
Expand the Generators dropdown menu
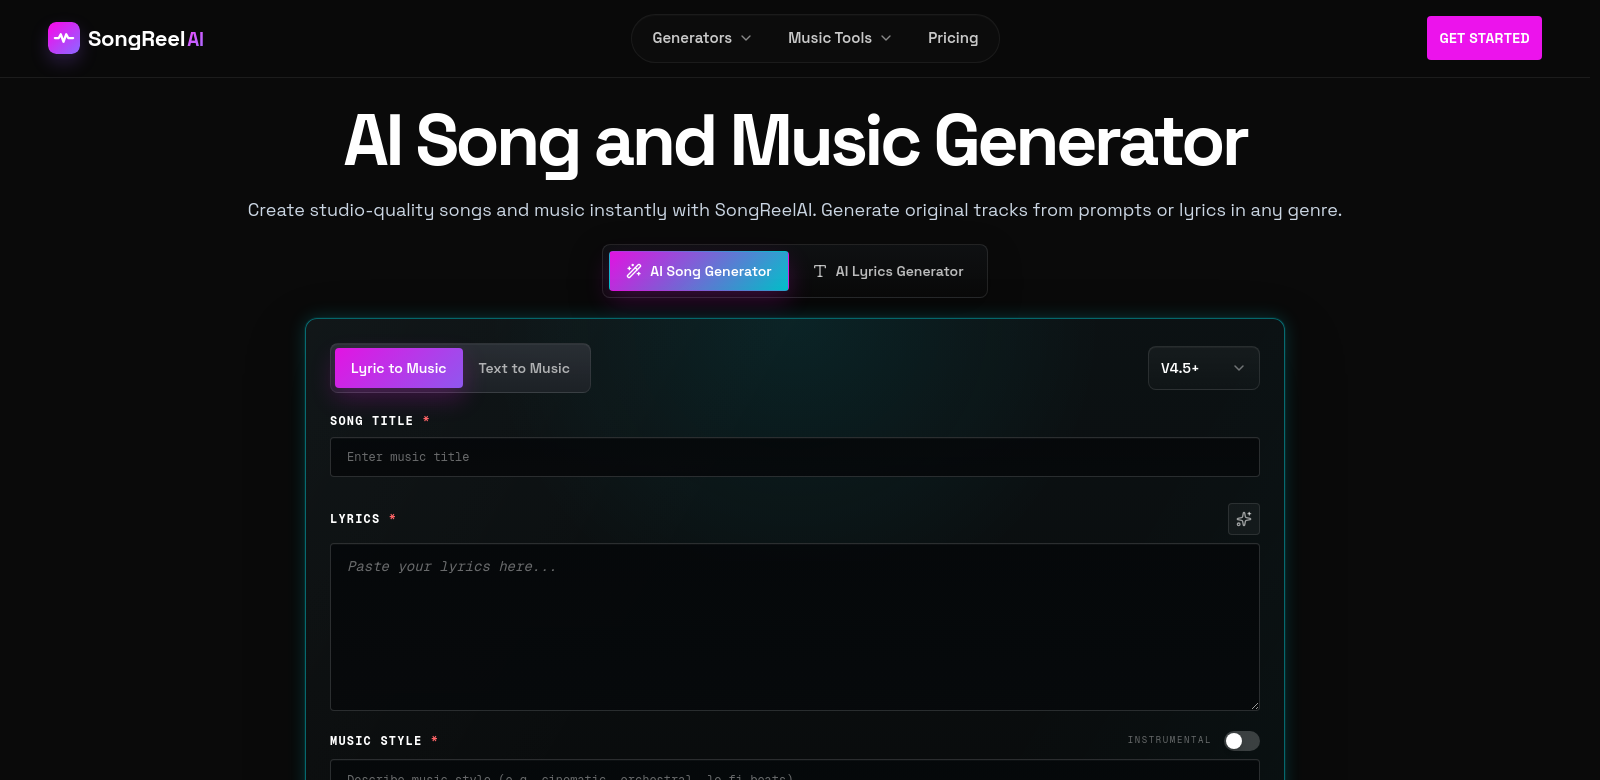701,38
